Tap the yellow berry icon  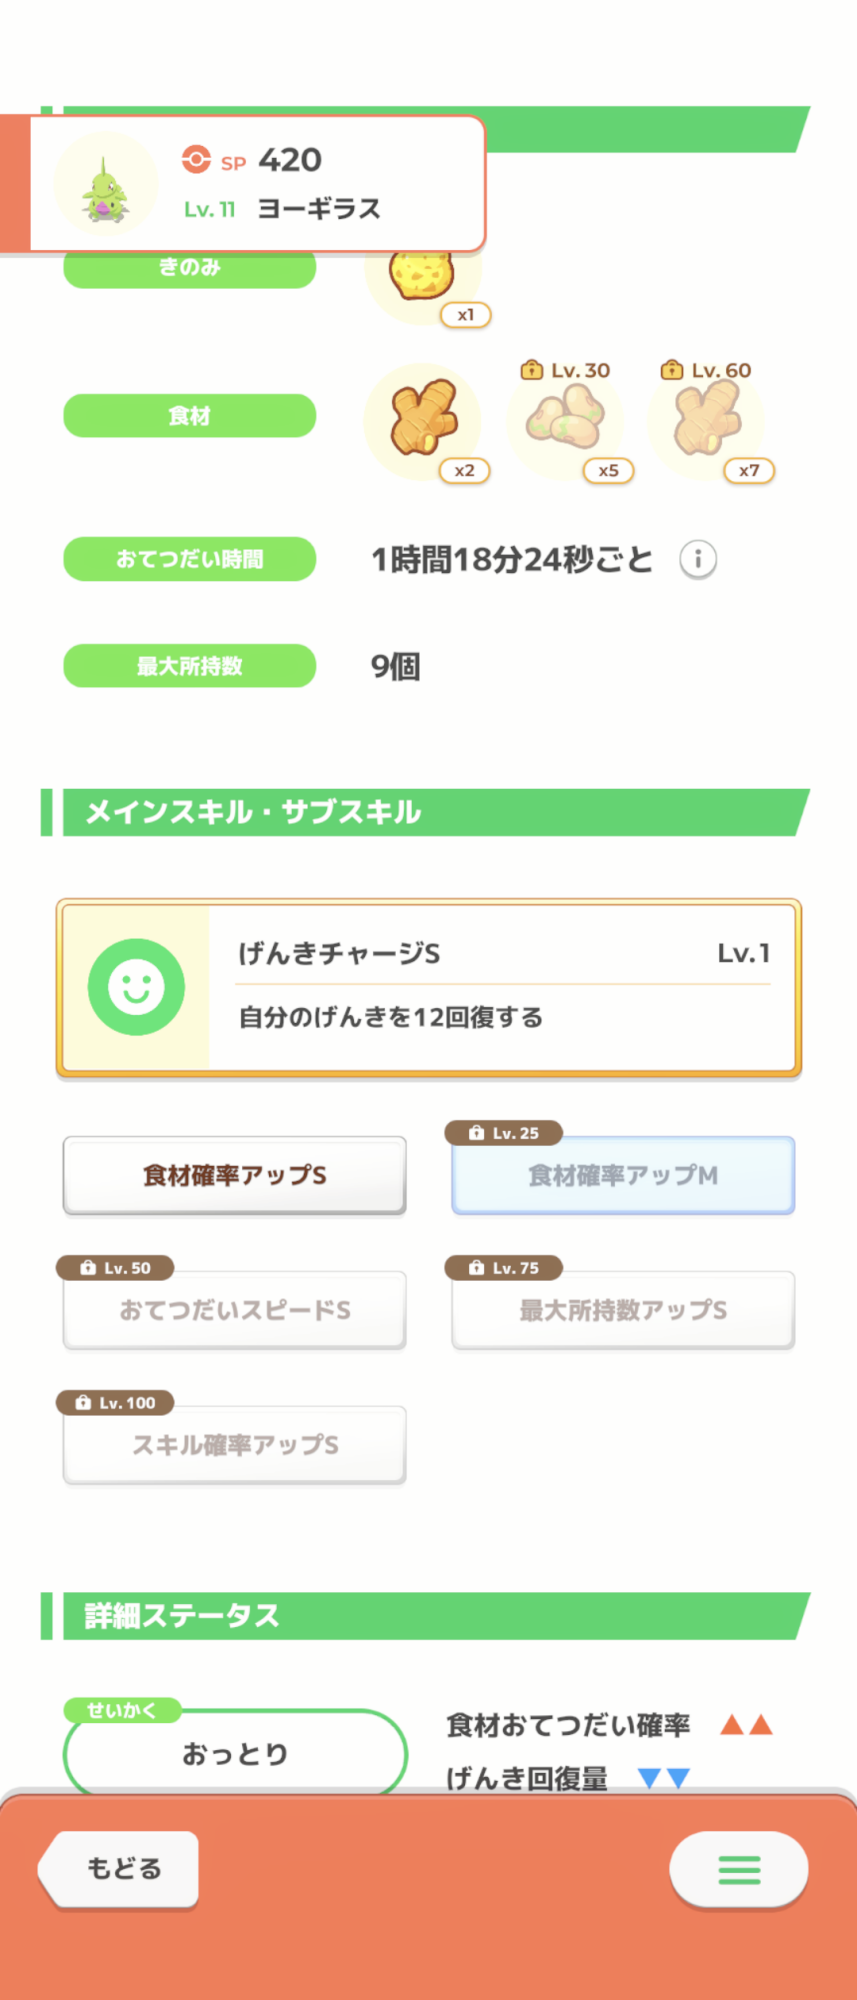point(422,275)
